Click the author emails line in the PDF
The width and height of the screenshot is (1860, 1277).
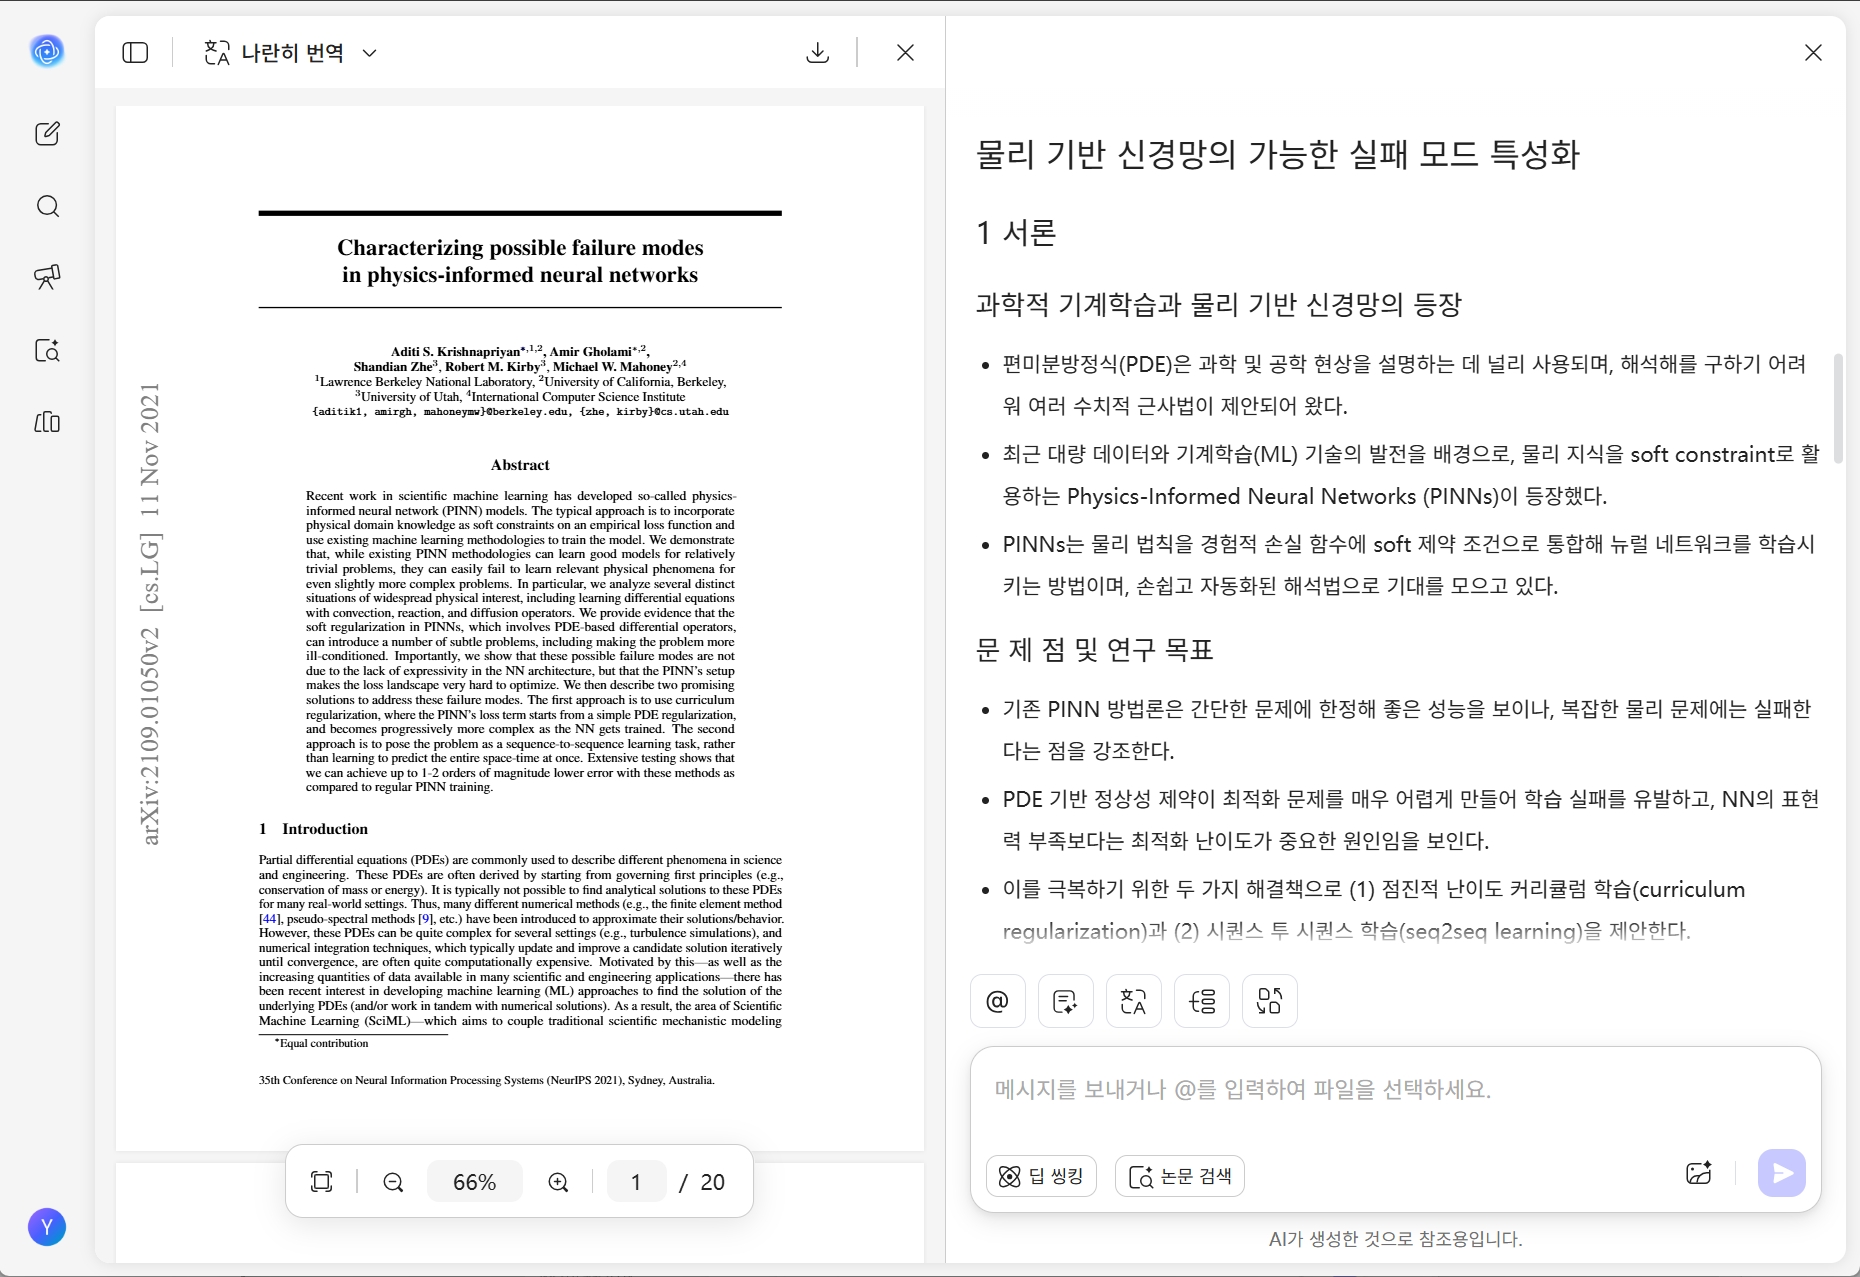(x=520, y=412)
